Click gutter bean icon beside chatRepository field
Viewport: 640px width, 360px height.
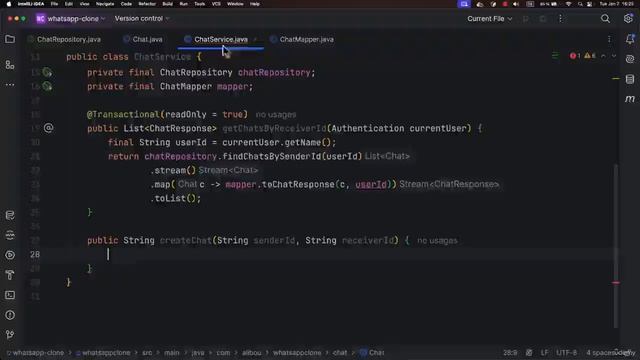pos(47,73)
